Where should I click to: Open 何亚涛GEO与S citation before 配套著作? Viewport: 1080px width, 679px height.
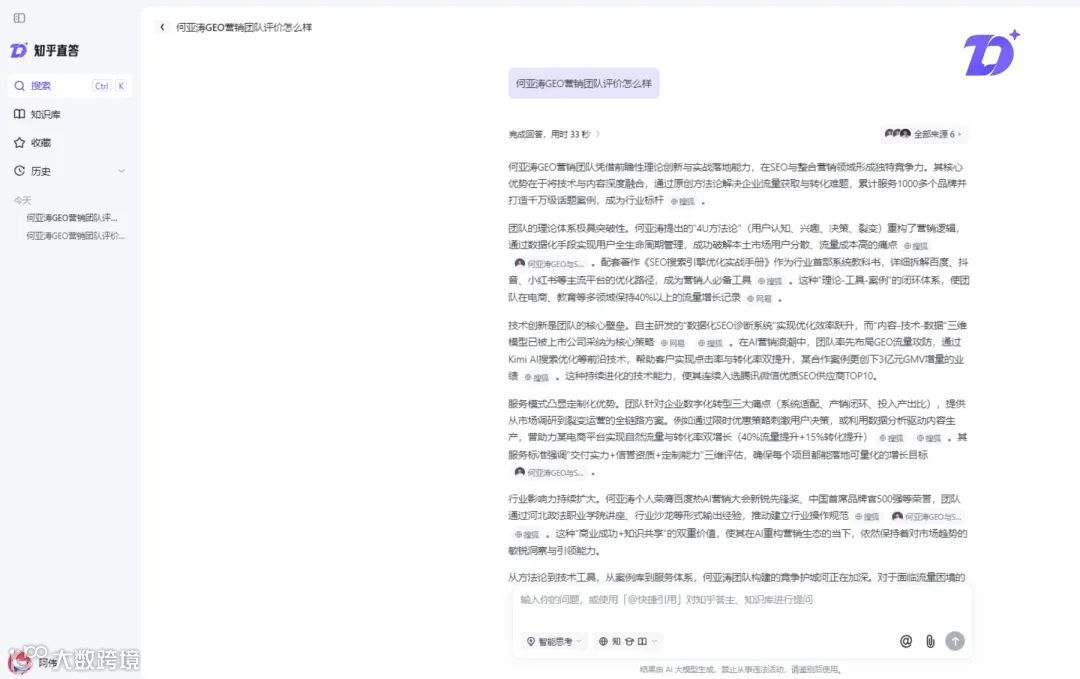pyautogui.click(x=550, y=264)
